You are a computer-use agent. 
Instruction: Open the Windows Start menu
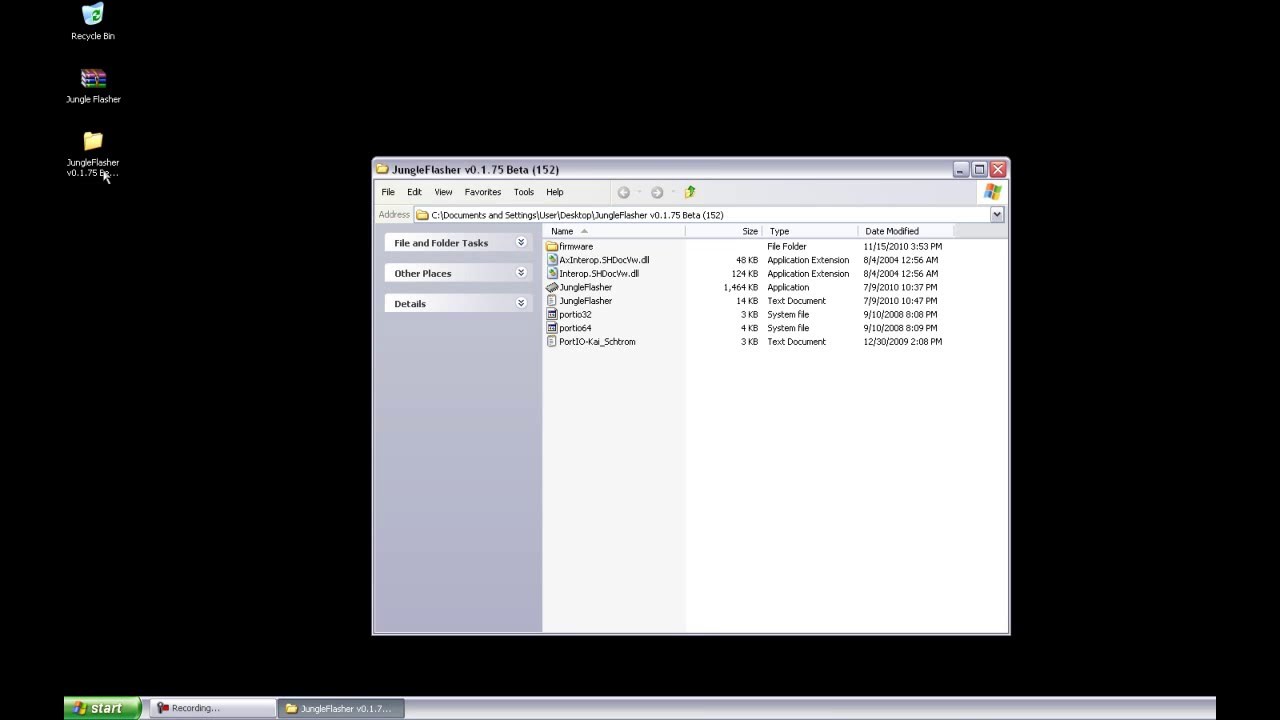pos(102,708)
